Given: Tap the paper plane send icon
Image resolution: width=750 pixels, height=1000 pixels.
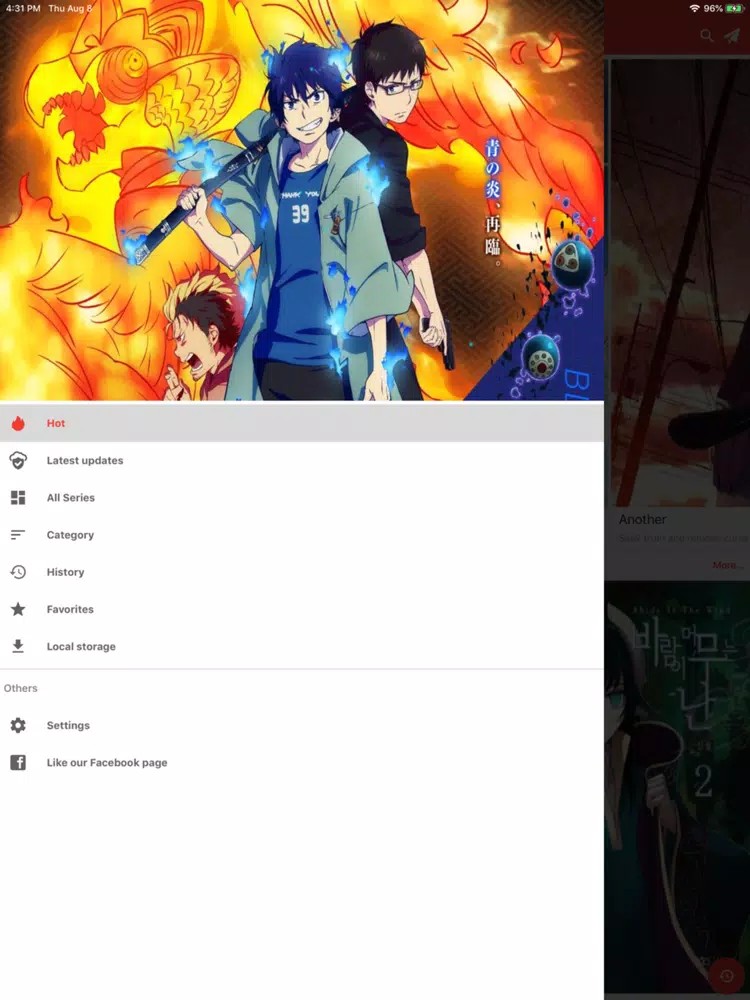Looking at the screenshot, I should click(x=732, y=36).
